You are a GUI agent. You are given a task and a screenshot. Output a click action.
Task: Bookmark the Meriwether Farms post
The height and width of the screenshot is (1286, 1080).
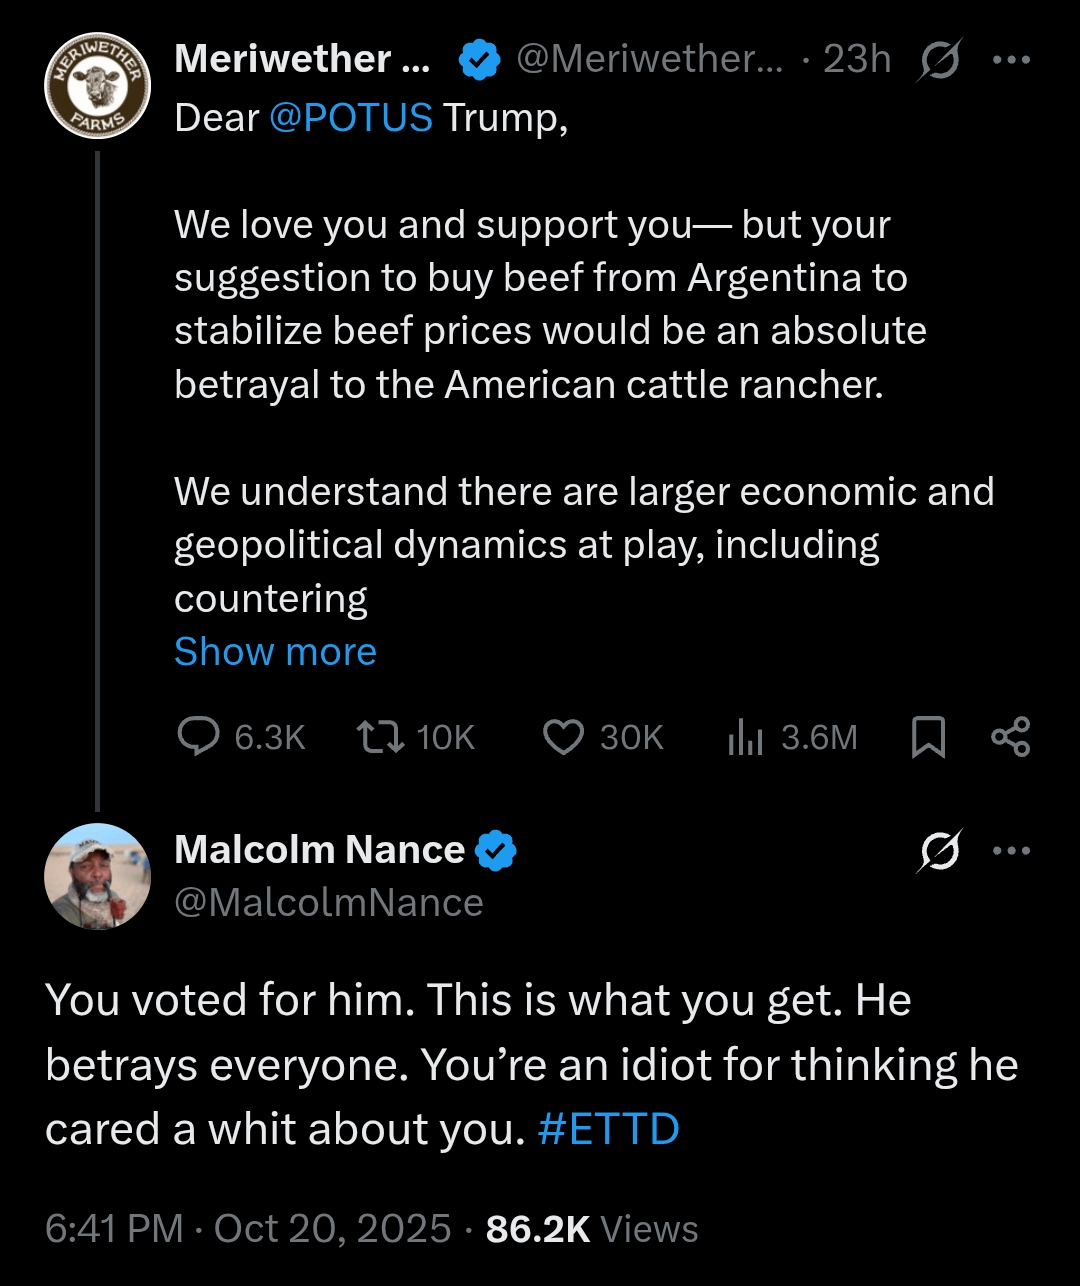point(929,738)
